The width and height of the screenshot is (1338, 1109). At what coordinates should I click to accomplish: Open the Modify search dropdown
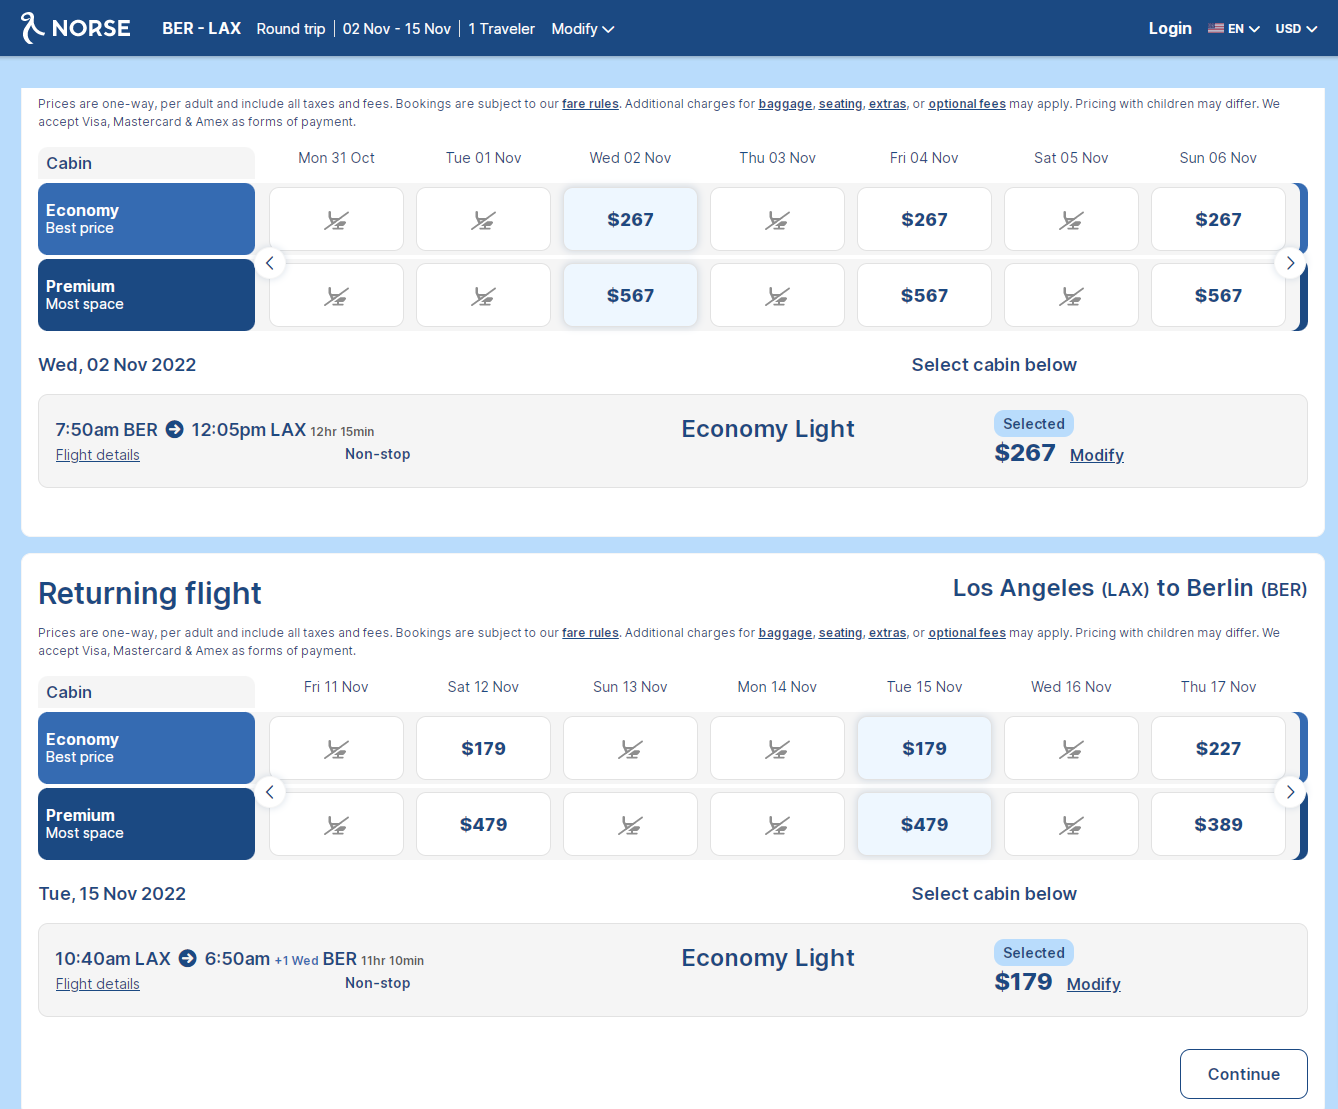[583, 29]
